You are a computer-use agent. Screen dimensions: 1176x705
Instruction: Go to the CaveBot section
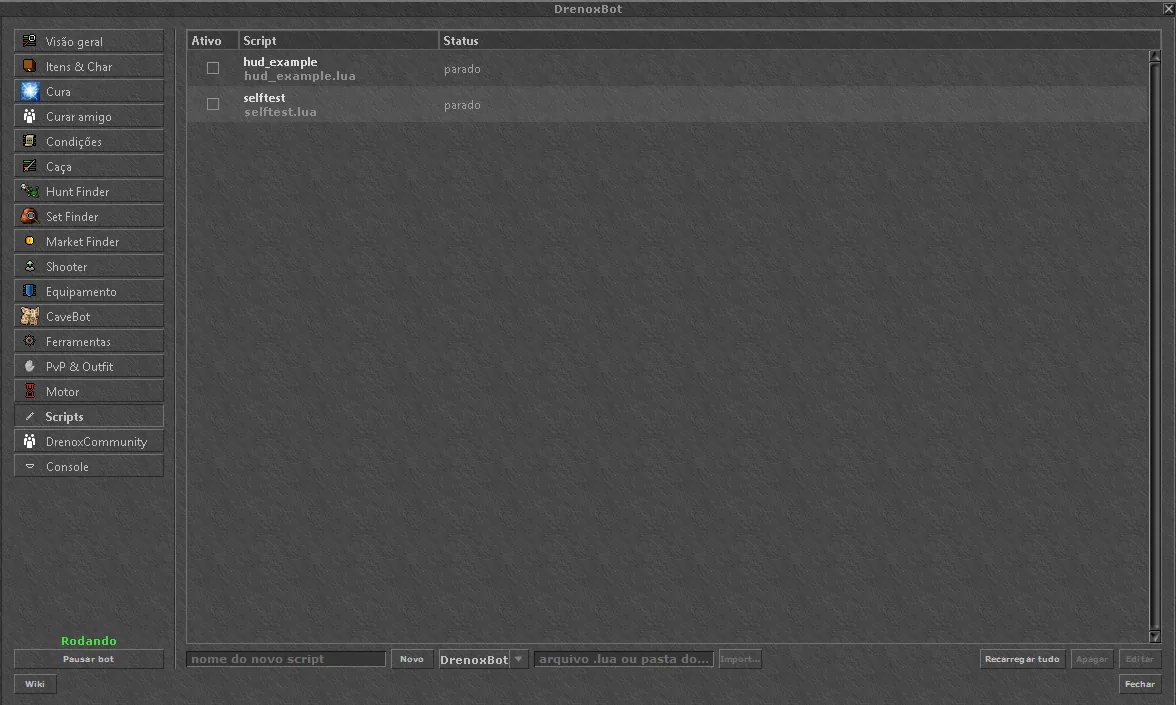tap(88, 316)
